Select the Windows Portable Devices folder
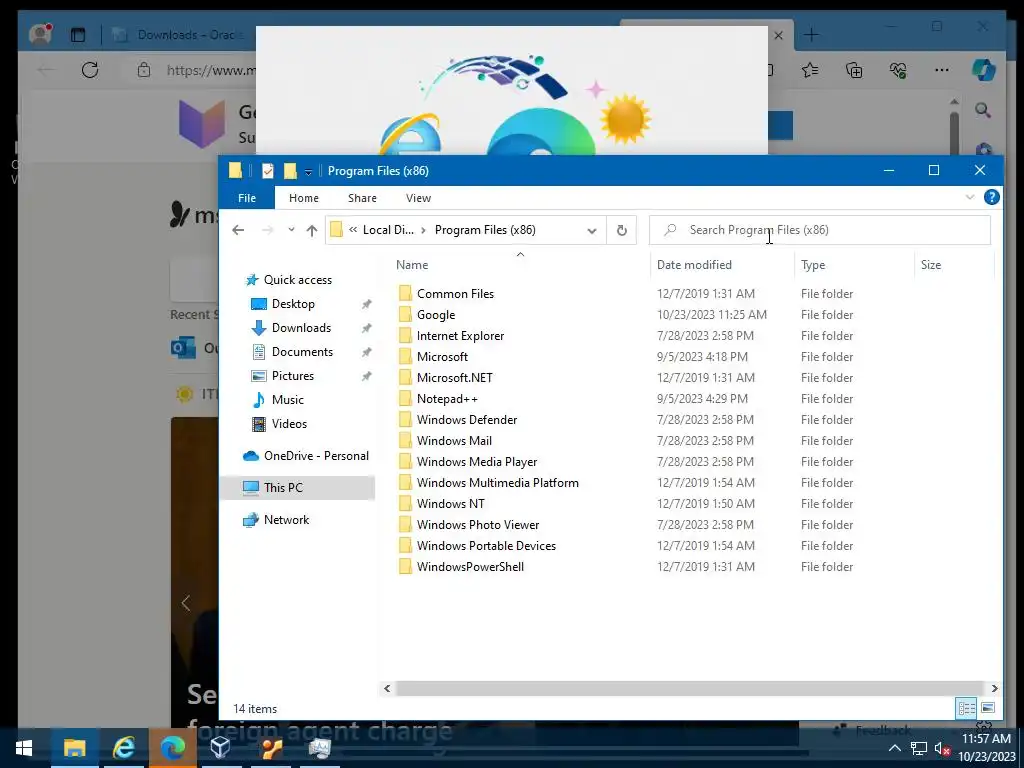The height and width of the screenshot is (768, 1024). [486, 545]
